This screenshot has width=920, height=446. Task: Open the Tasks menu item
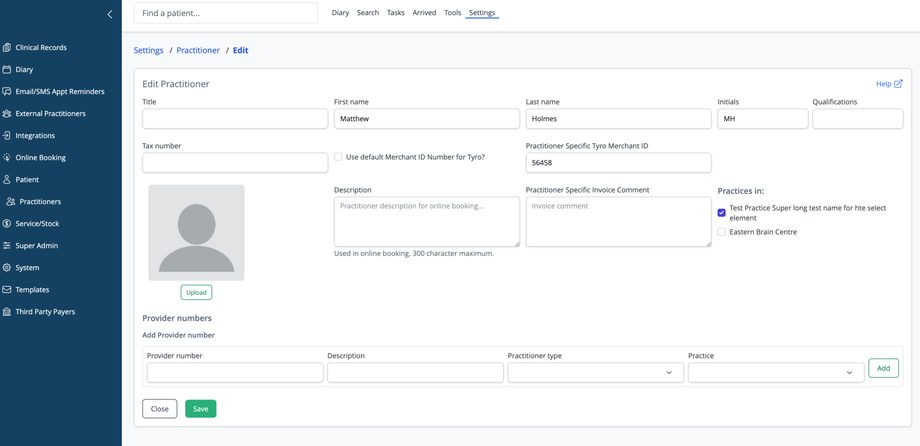pyautogui.click(x=396, y=13)
